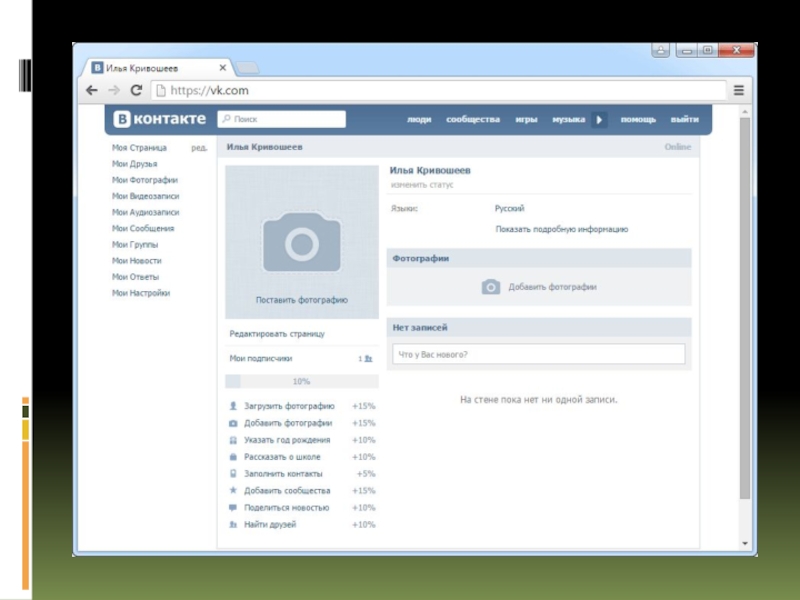This screenshot has height=600, width=800.
Task: Click выйти to log out
Action: [x=685, y=119]
